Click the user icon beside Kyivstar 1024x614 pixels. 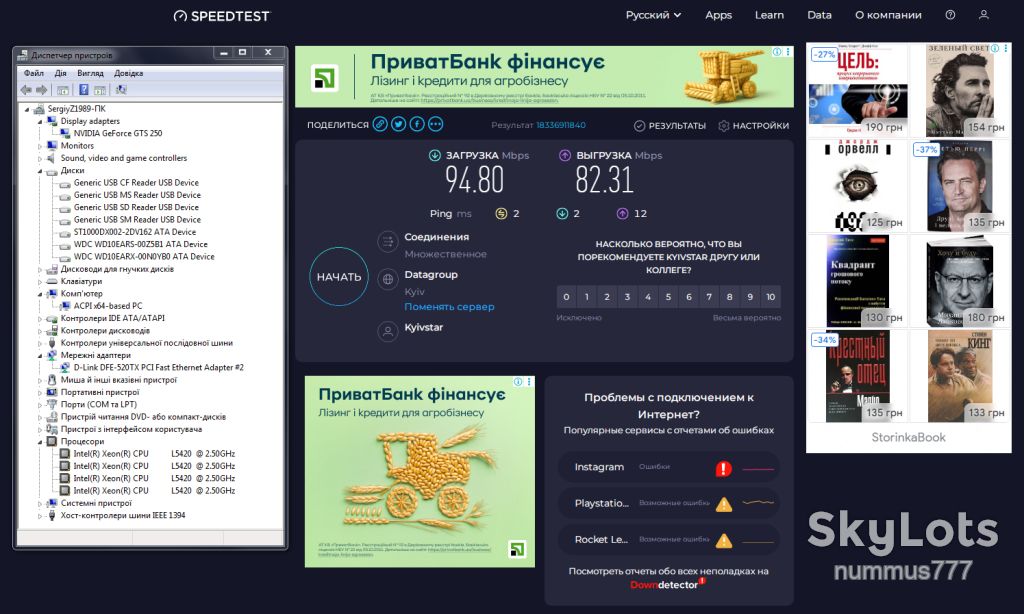(x=388, y=331)
